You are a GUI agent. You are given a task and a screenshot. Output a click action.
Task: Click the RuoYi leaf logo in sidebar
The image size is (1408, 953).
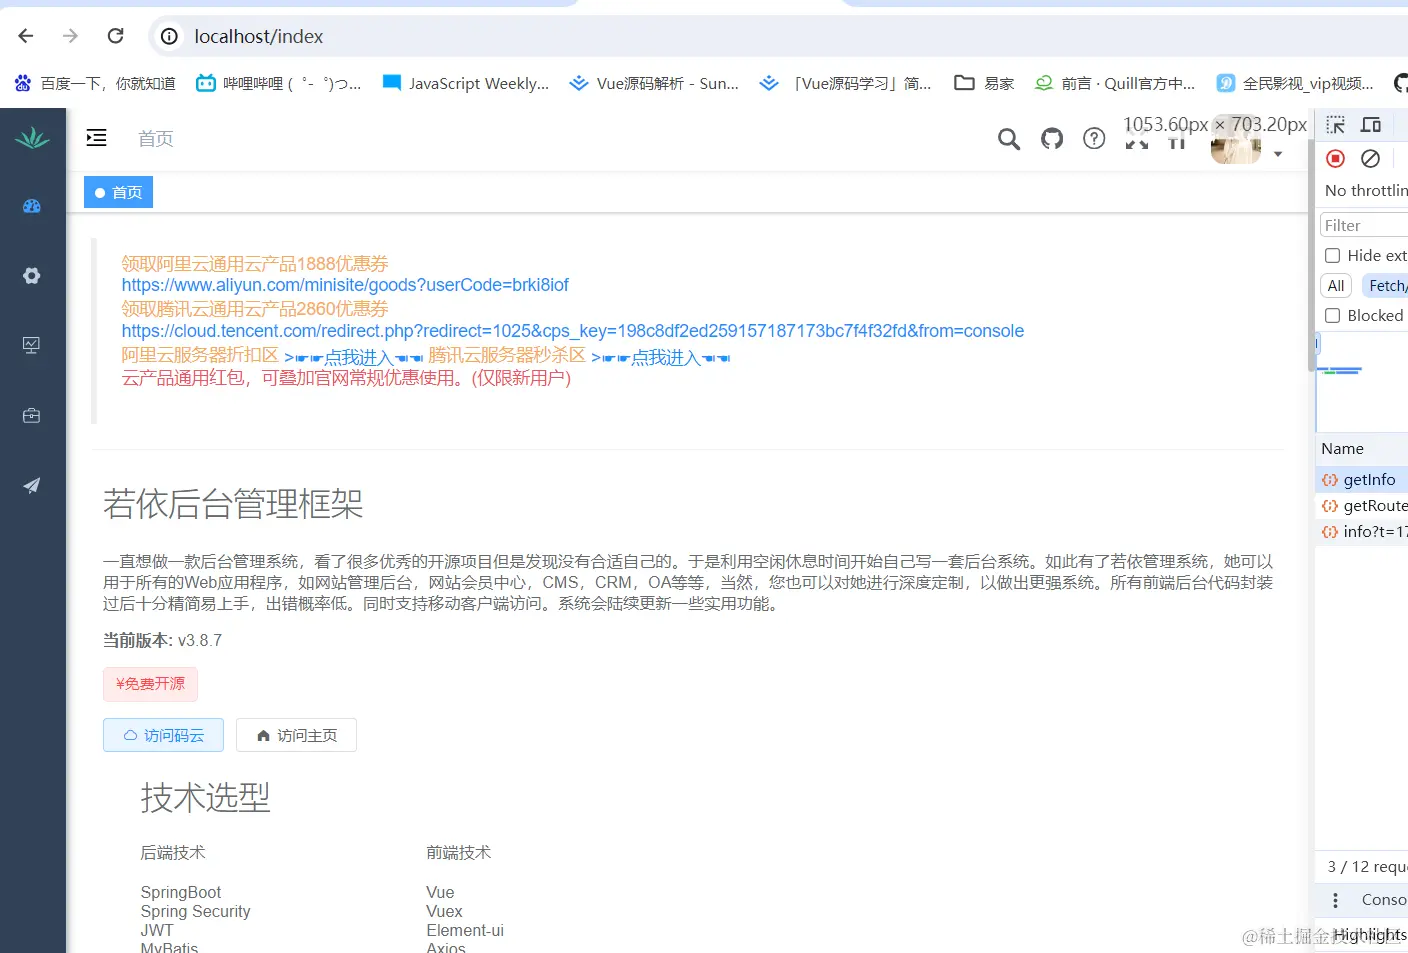(x=32, y=138)
